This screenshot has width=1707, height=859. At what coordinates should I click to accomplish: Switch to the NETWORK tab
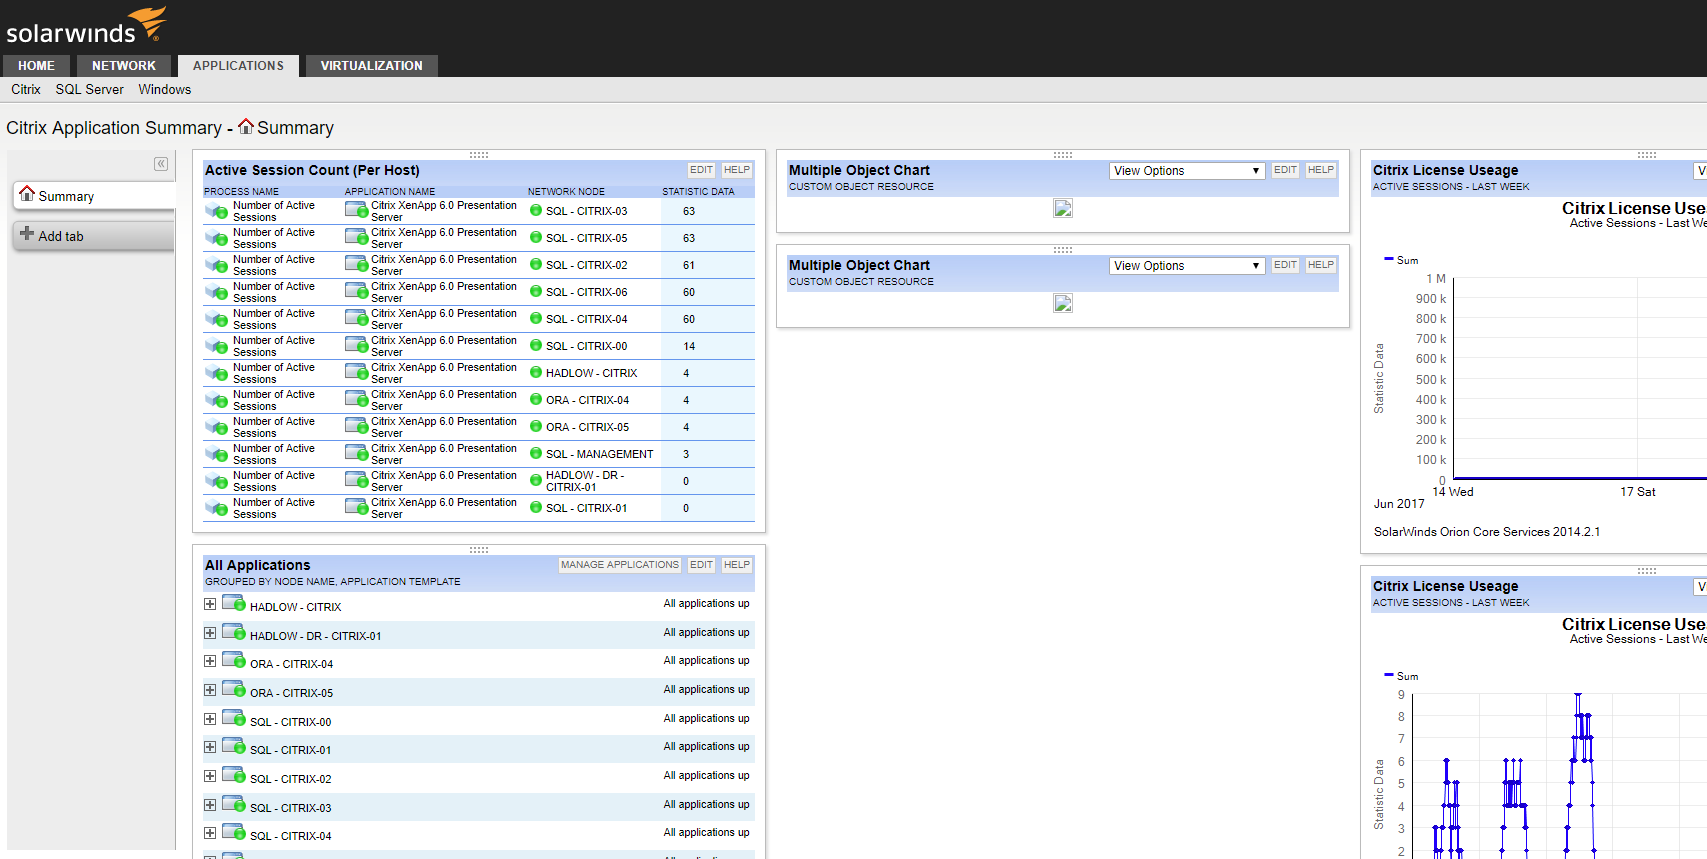pos(124,66)
